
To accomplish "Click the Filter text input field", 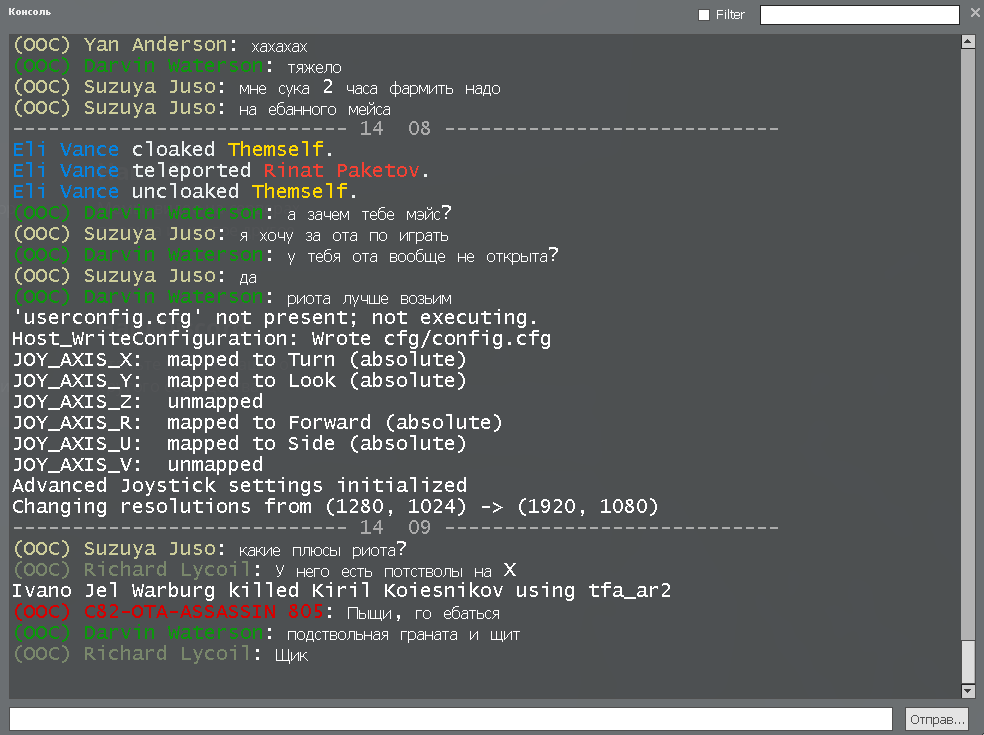I will tap(859, 15).
